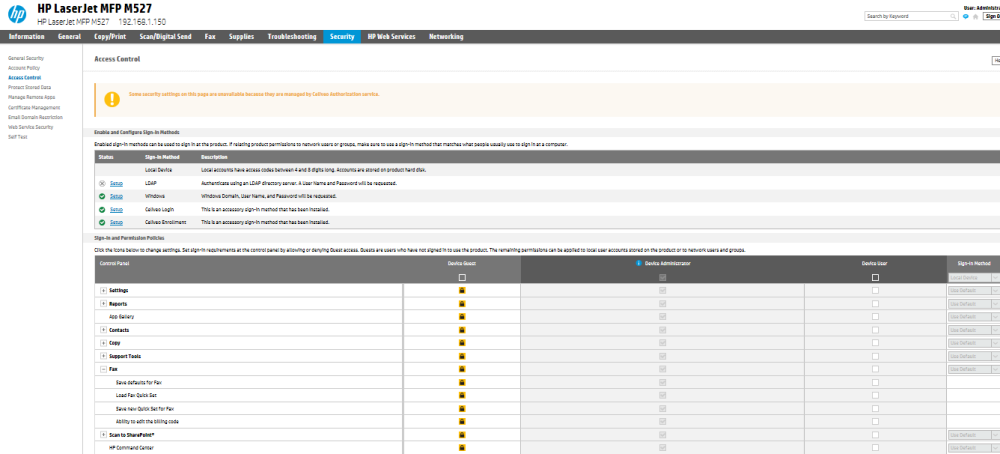Click the Settings row guest lock icon
Image resolution: width=1000 pixels, height=454 pixels.
[462, 290]
